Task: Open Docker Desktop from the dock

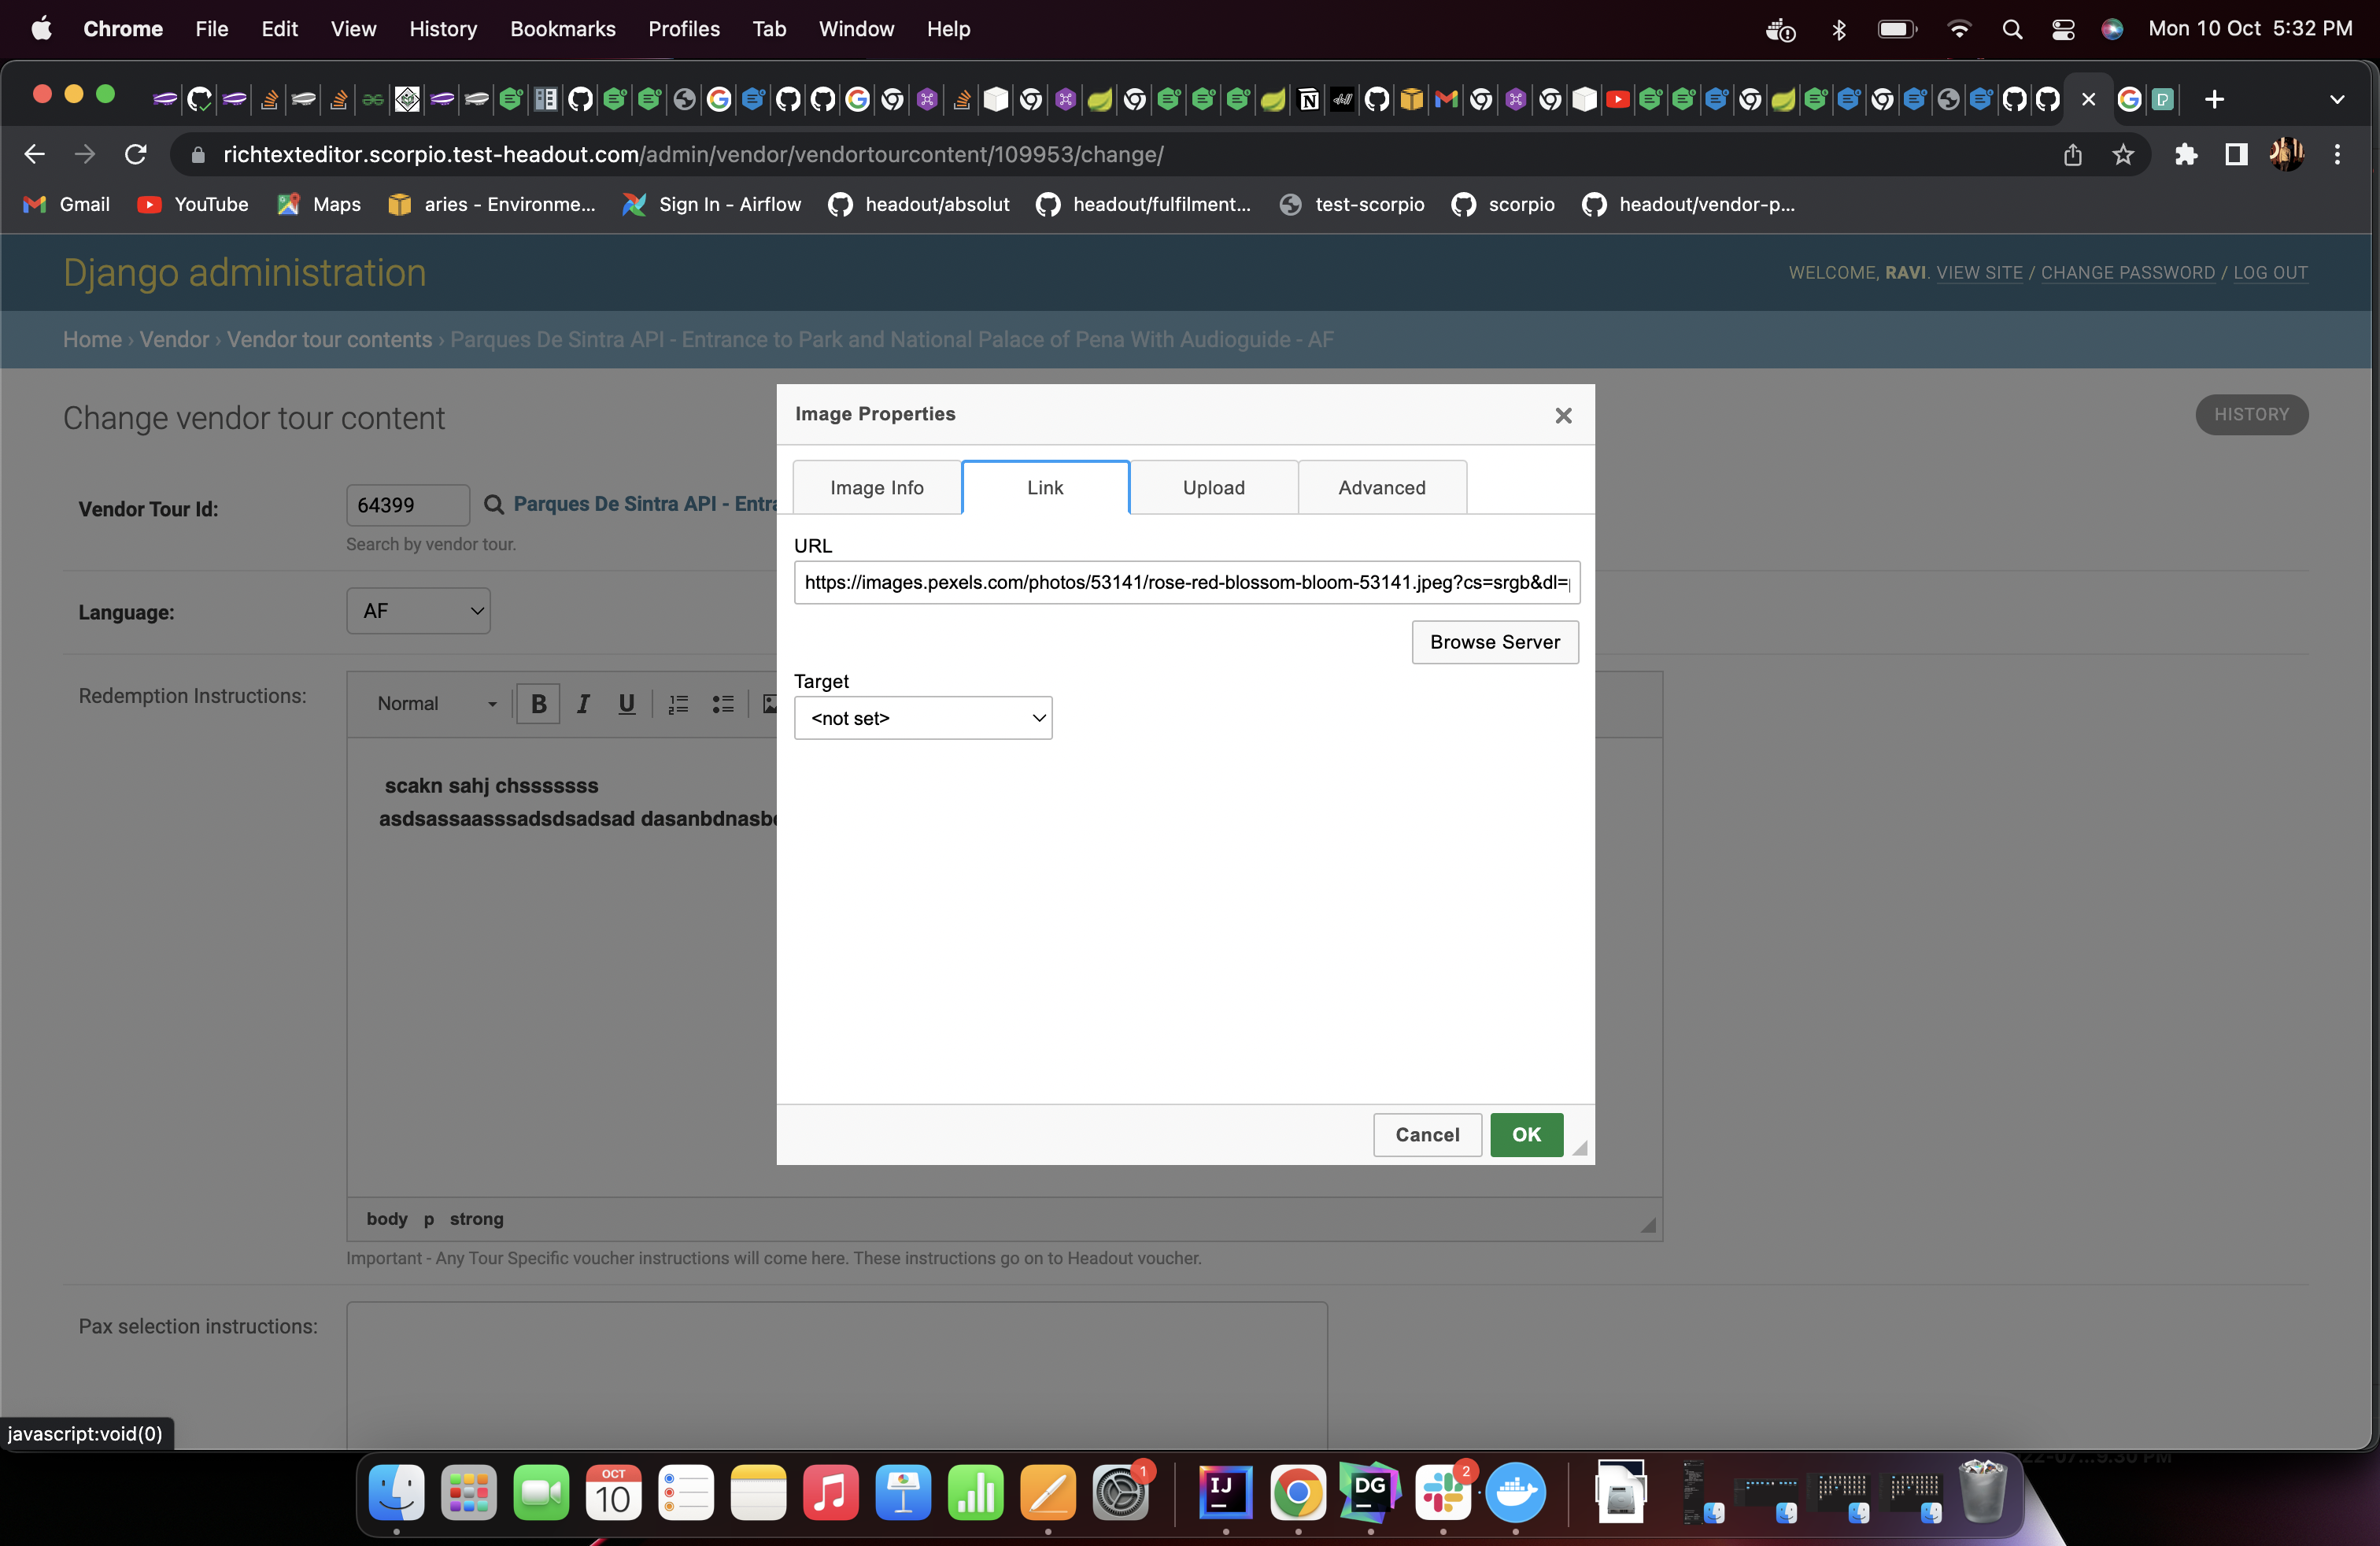Action: coord(1515,1493)
